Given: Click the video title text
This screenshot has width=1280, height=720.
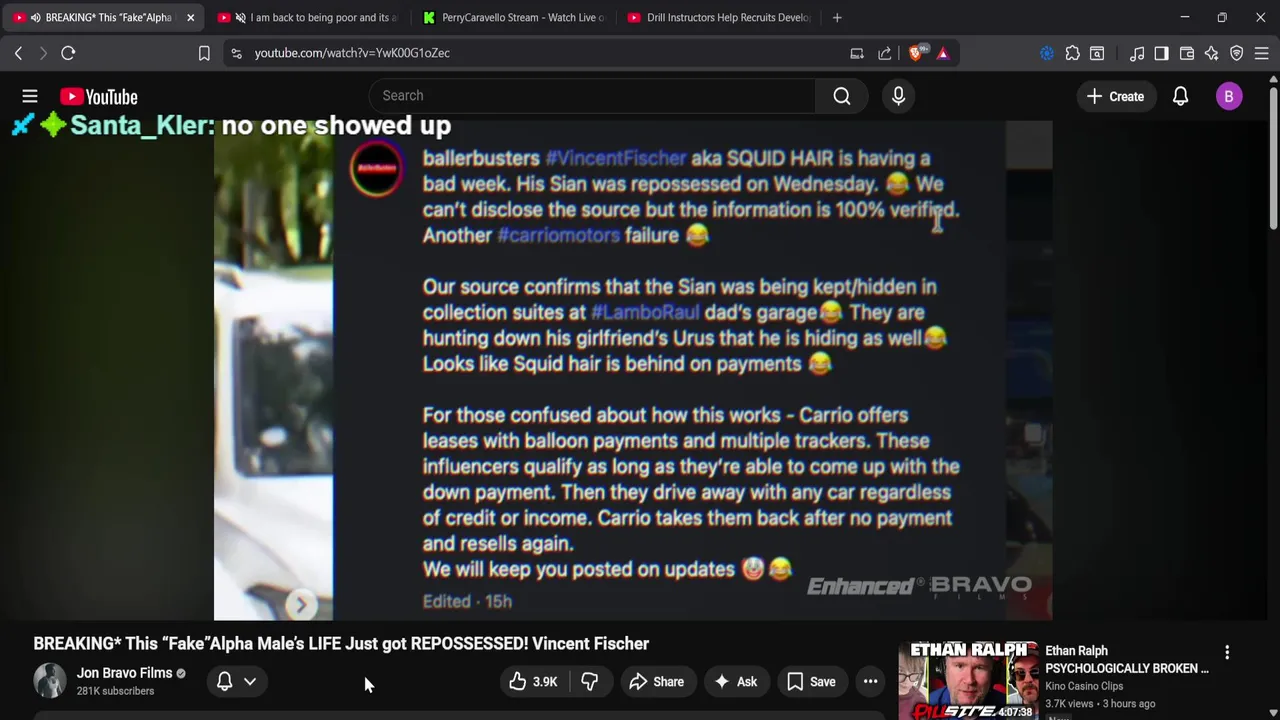Looking at the screenshot, I should pos(341,644).
